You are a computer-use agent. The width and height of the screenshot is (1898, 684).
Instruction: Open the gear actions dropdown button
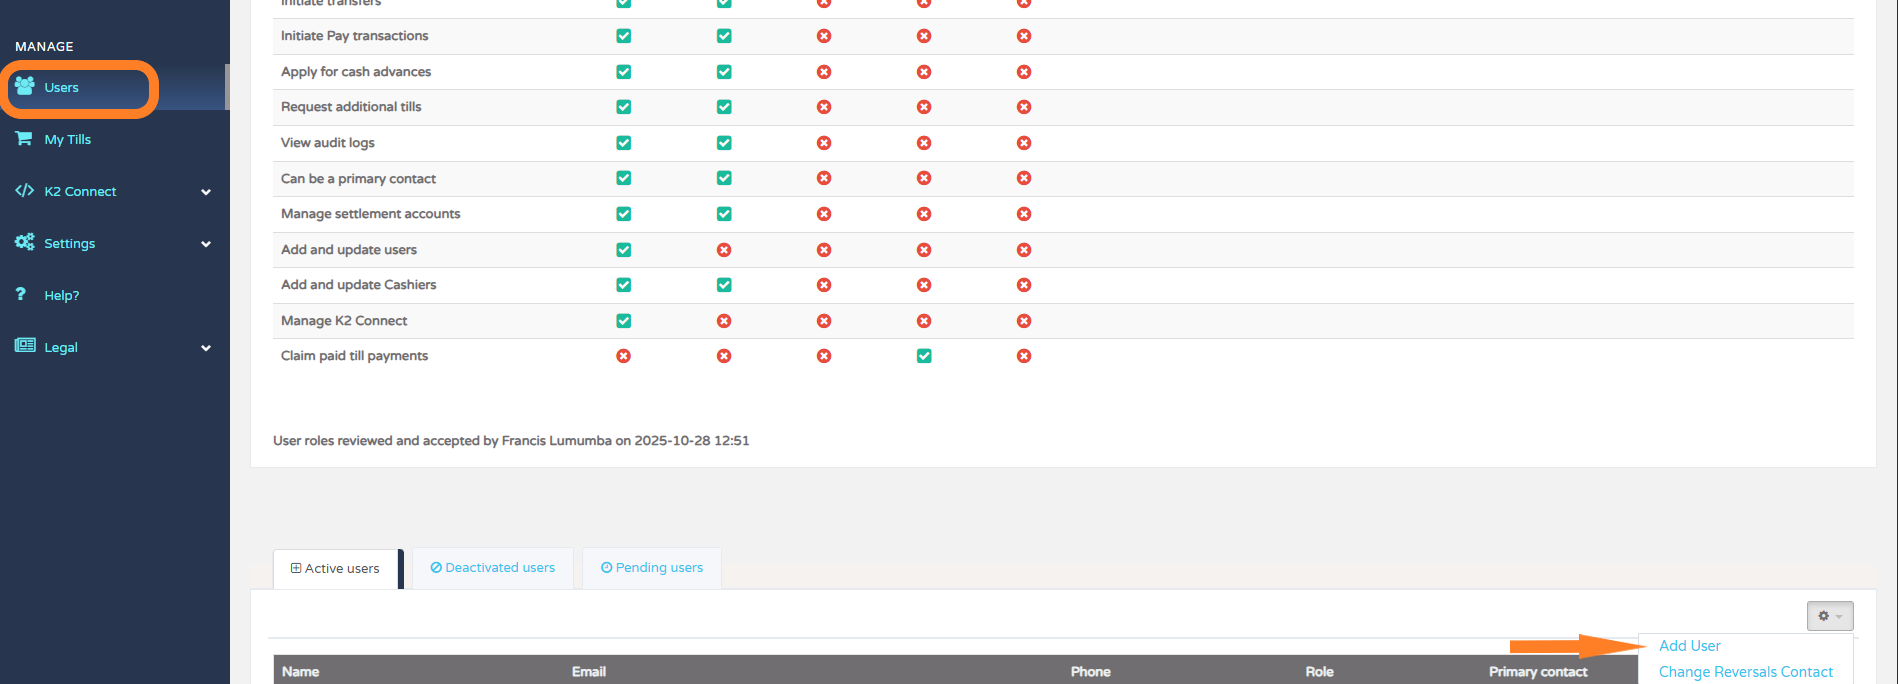click(x=1829, y=616)
